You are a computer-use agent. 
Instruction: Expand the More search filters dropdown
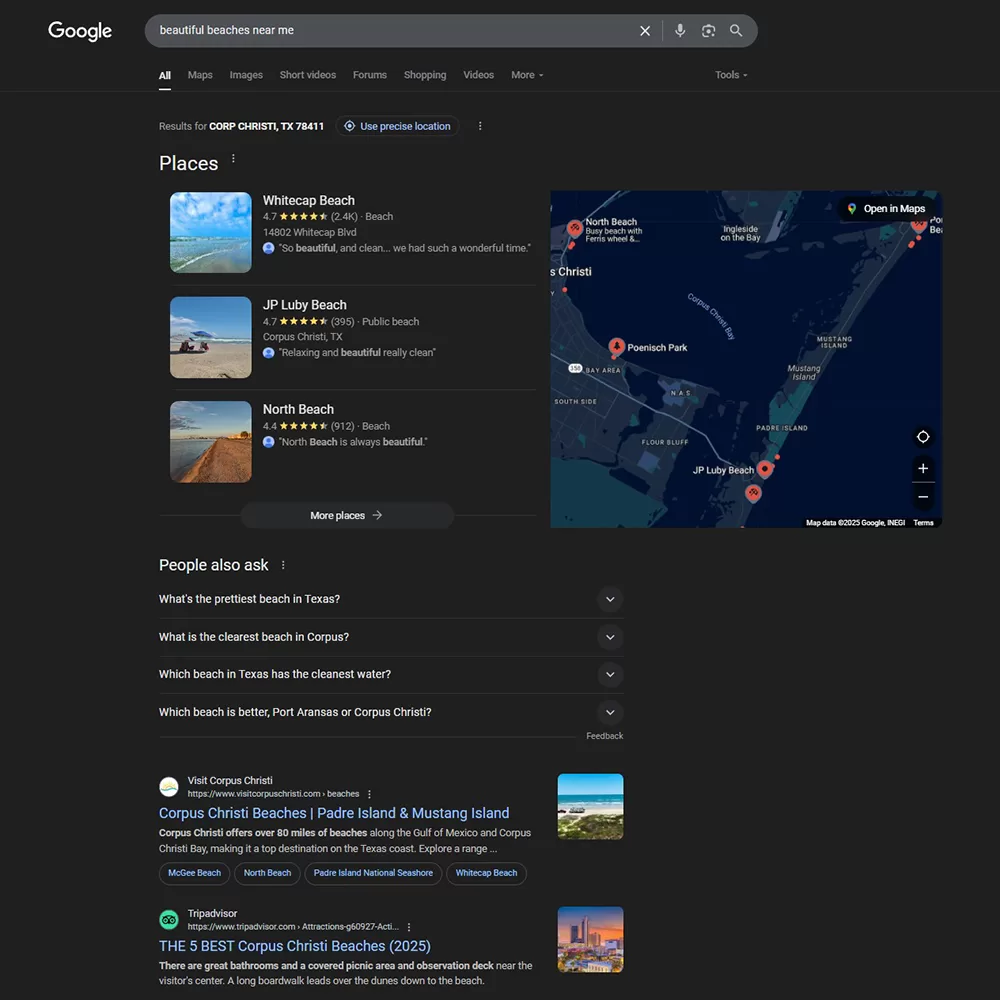point(527,75)
